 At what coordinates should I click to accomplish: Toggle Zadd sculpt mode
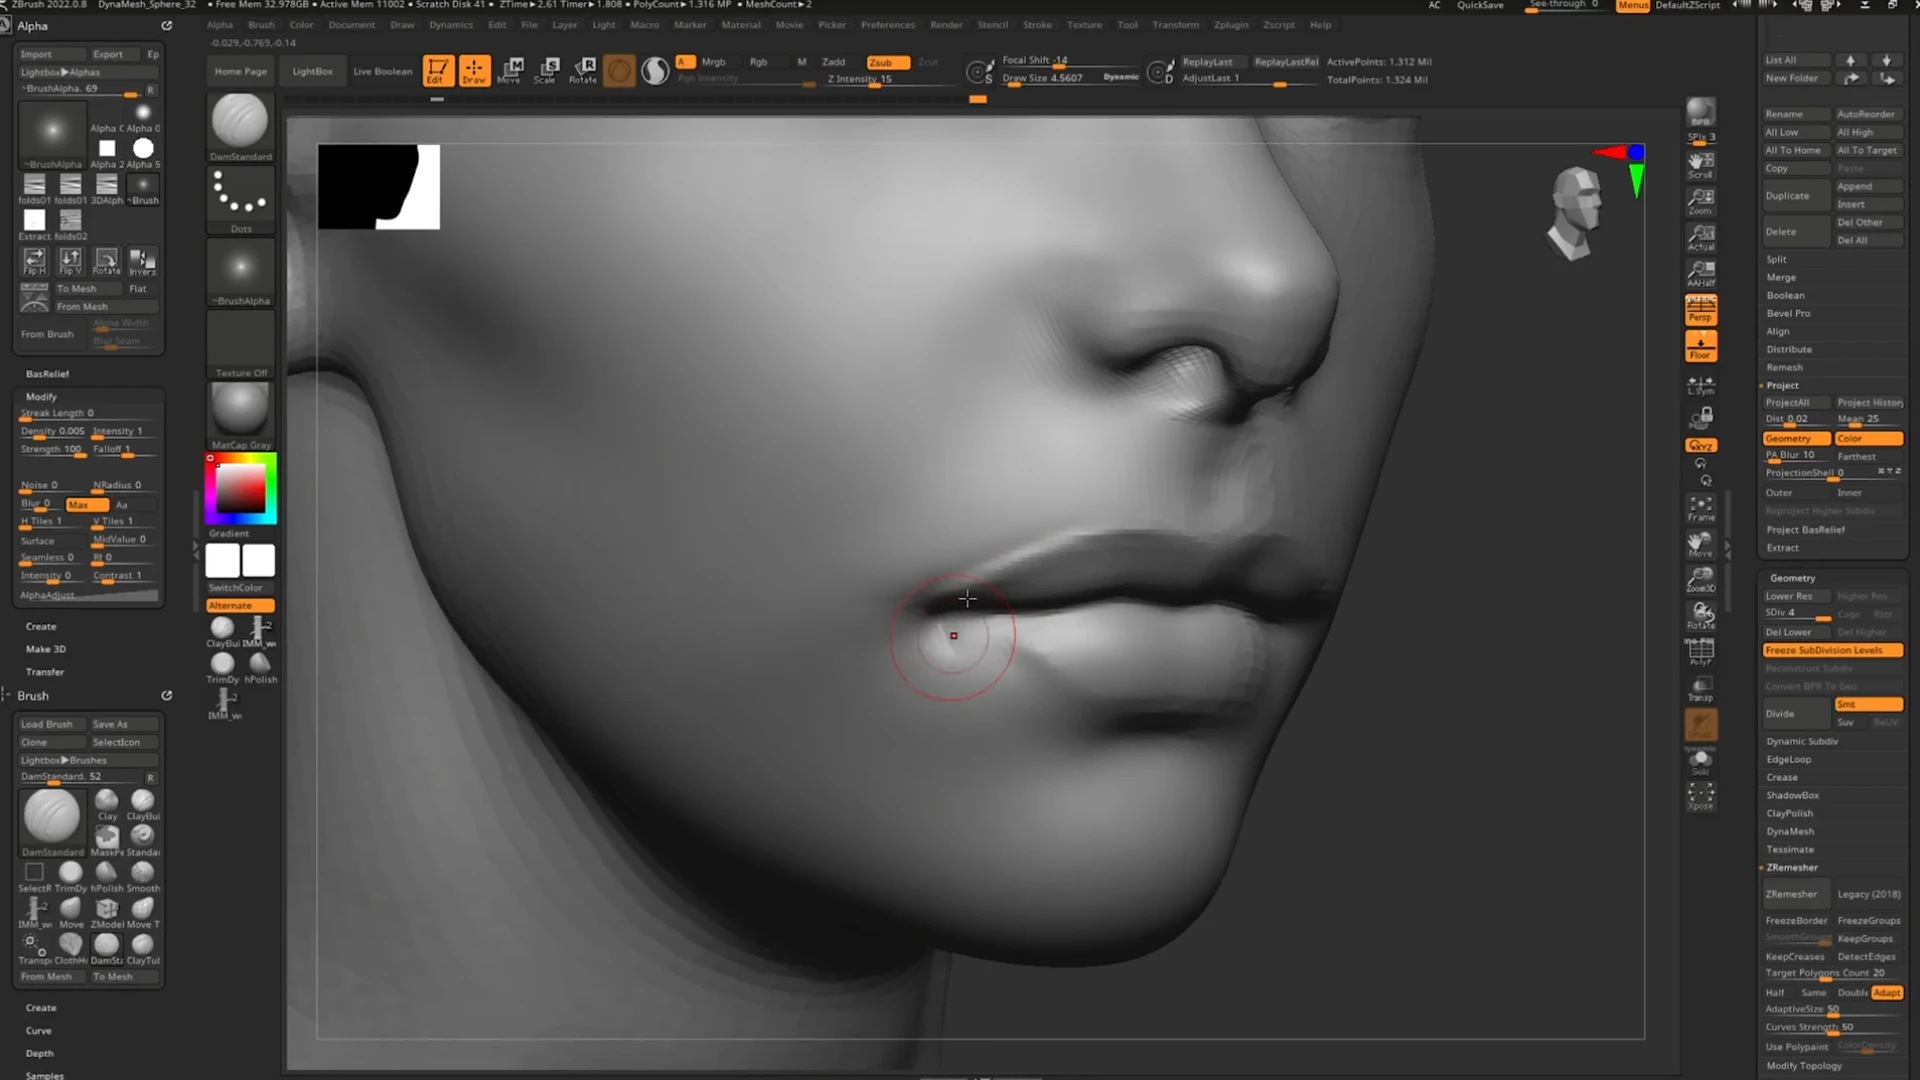pos(834,62)
